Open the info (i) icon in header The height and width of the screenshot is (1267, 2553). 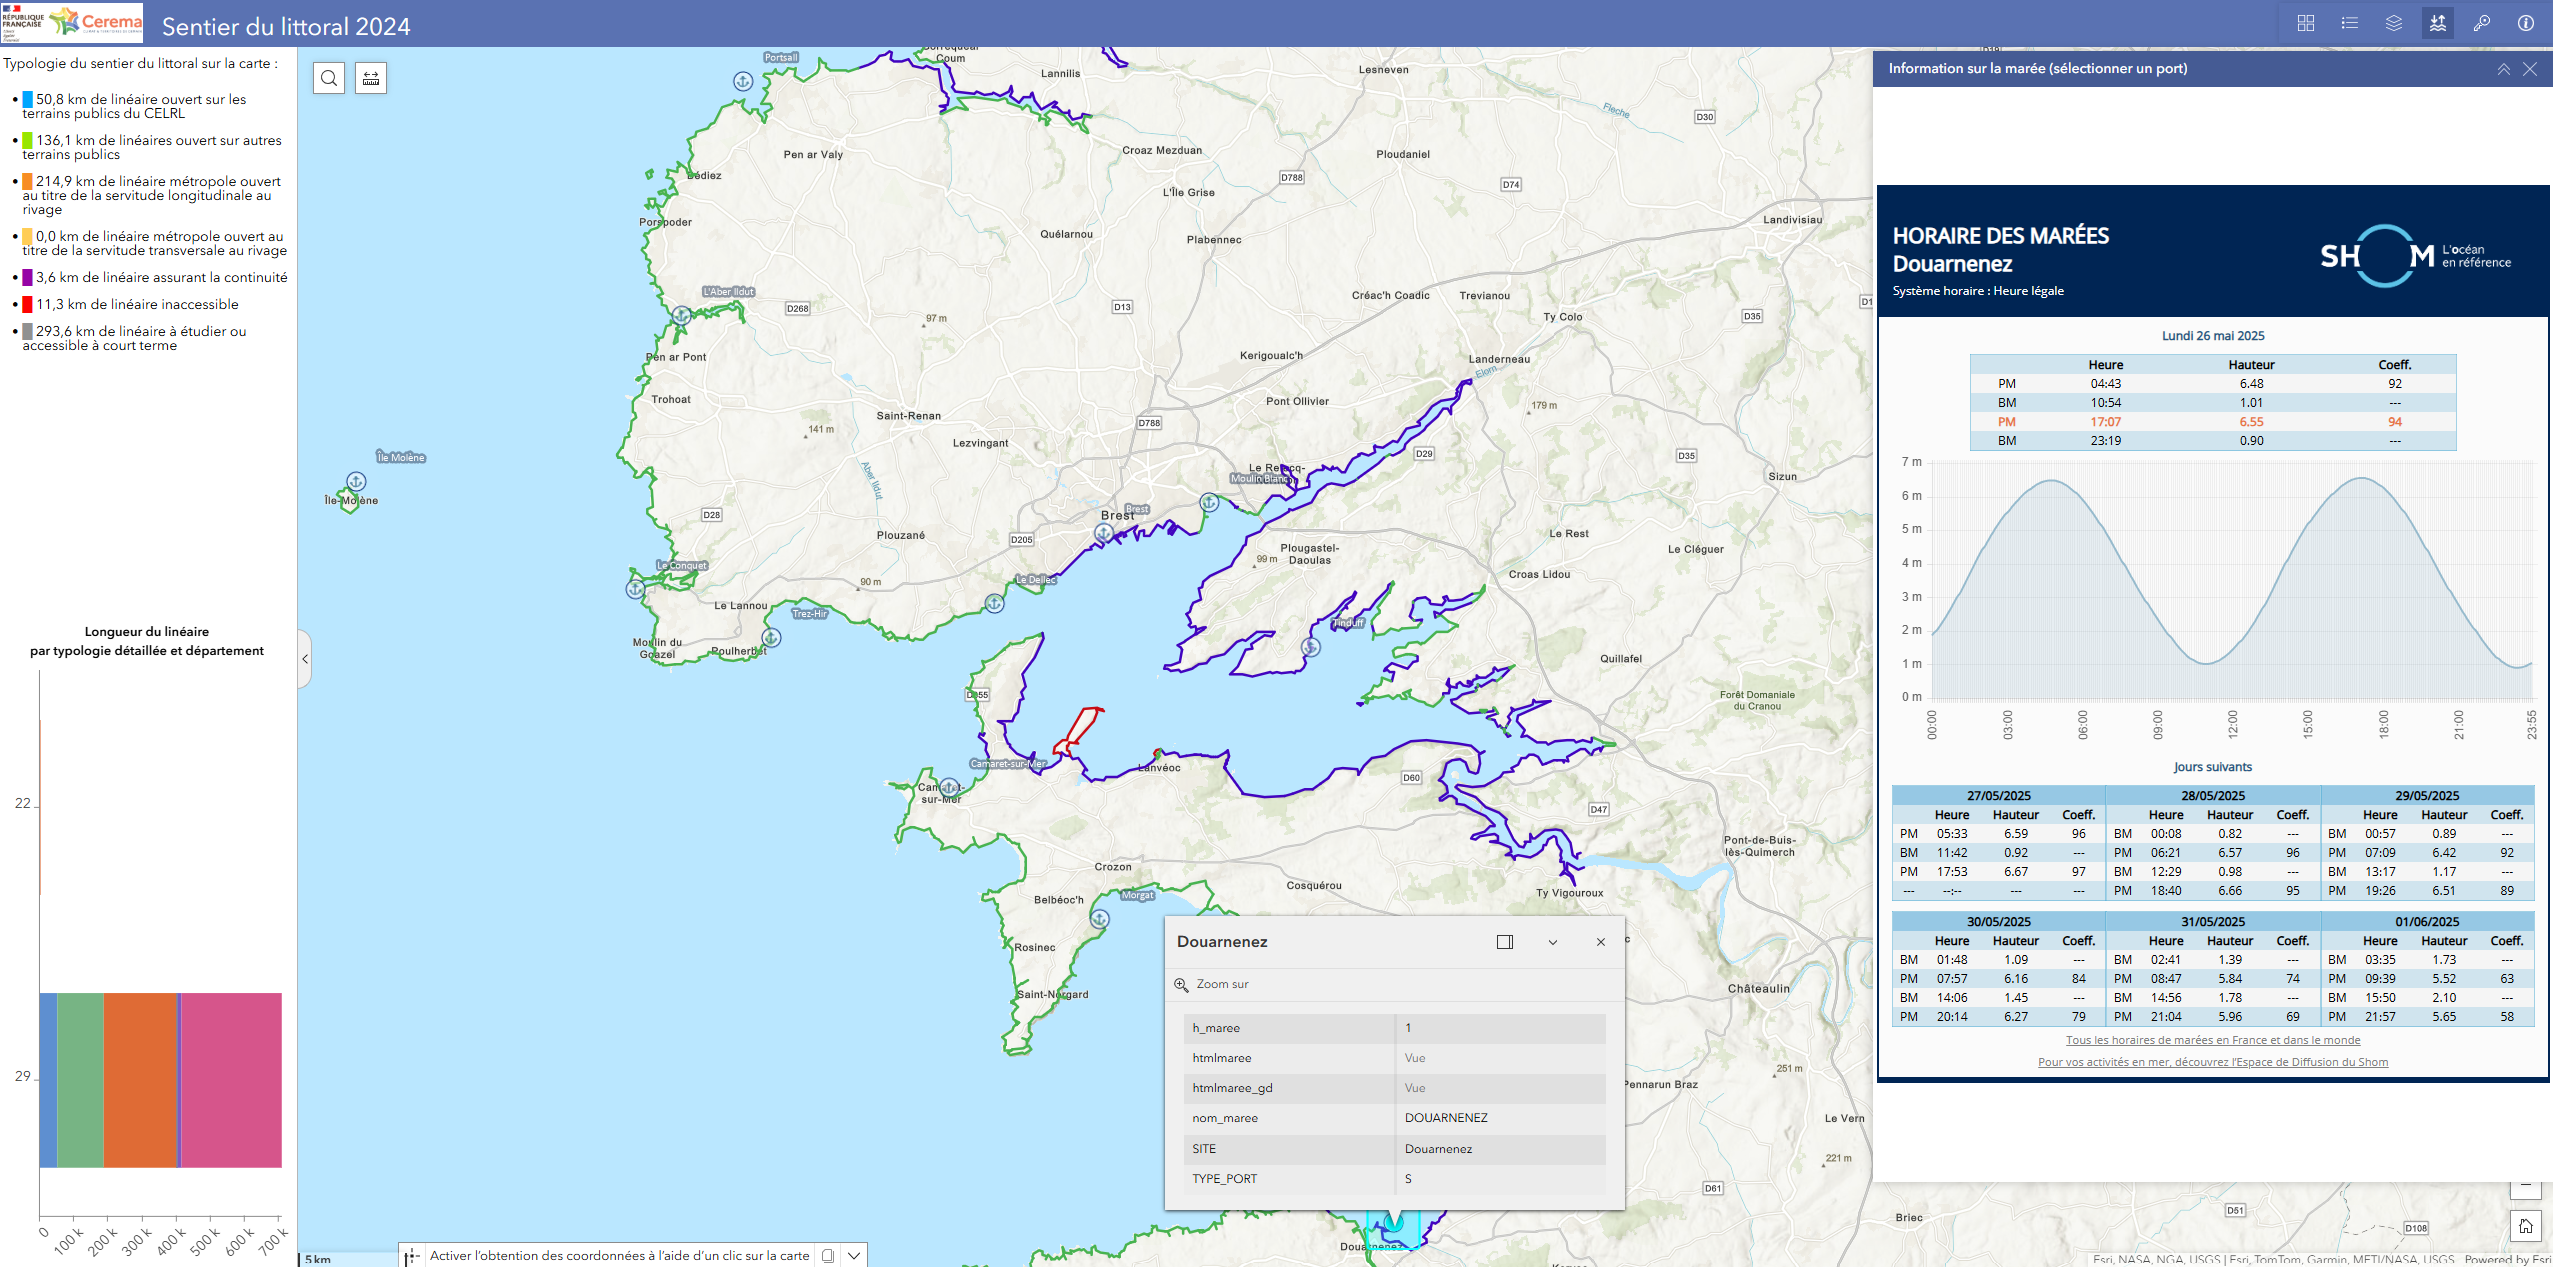[2526, 23]
